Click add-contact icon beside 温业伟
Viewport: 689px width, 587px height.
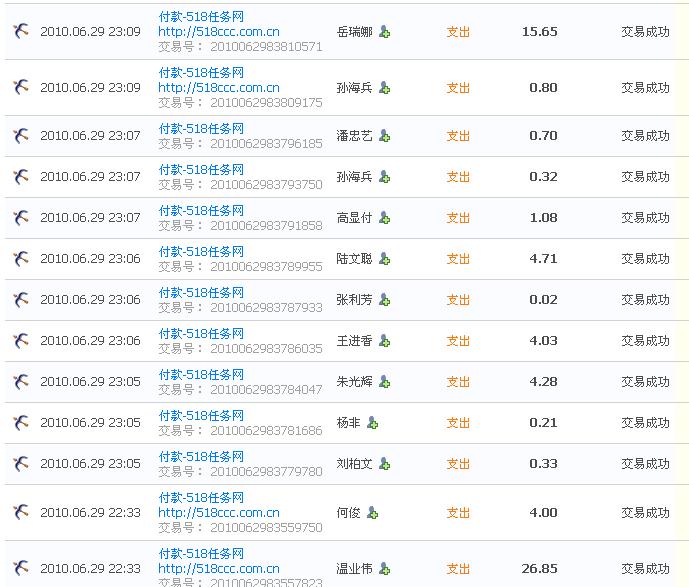tap(385, 569)
